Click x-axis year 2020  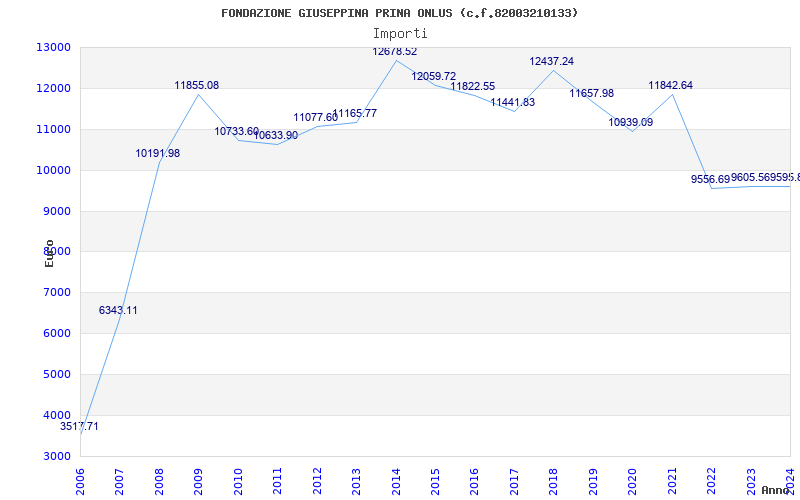point(633,481)
